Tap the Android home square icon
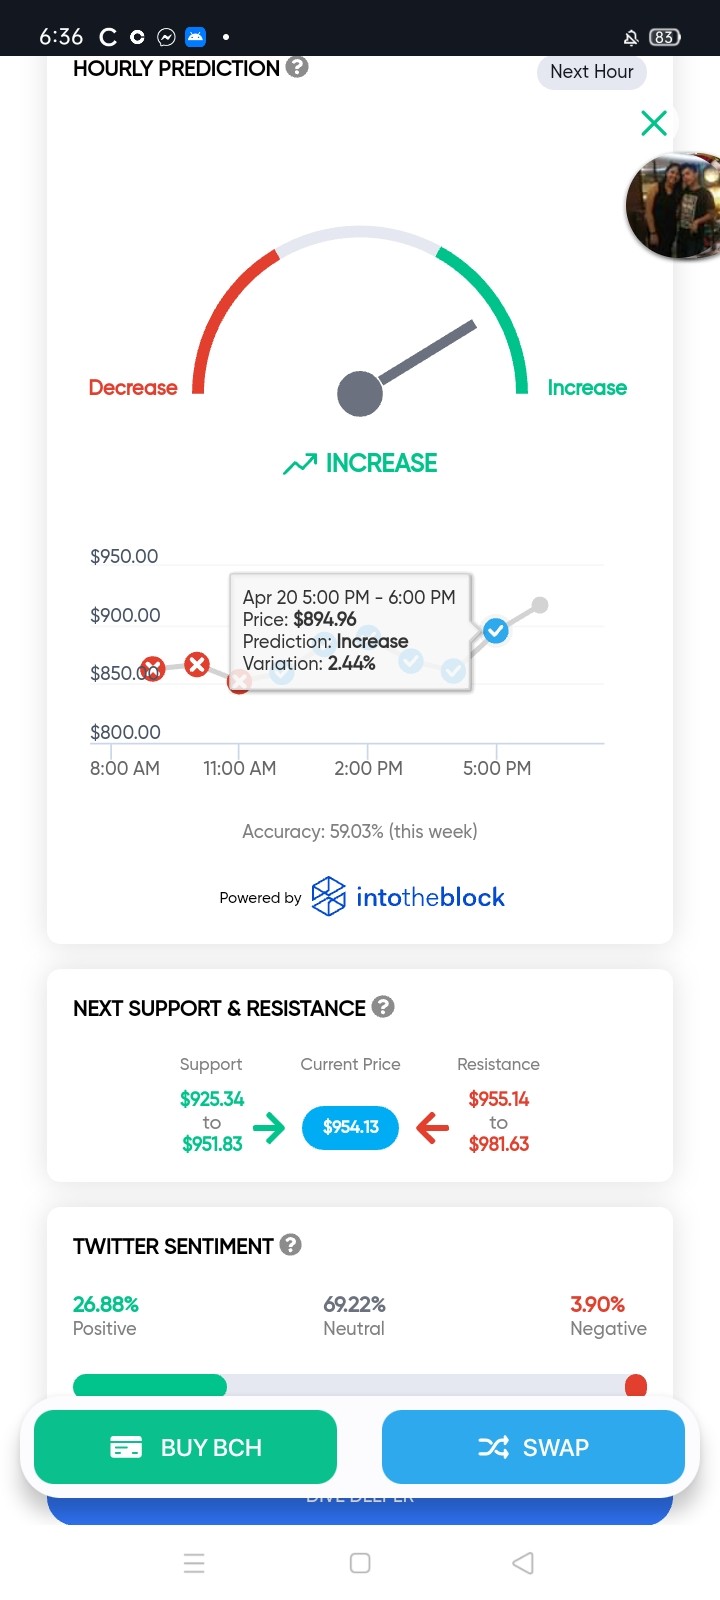This screenshot has height=1600, width=720. [x=360, y=1563]
